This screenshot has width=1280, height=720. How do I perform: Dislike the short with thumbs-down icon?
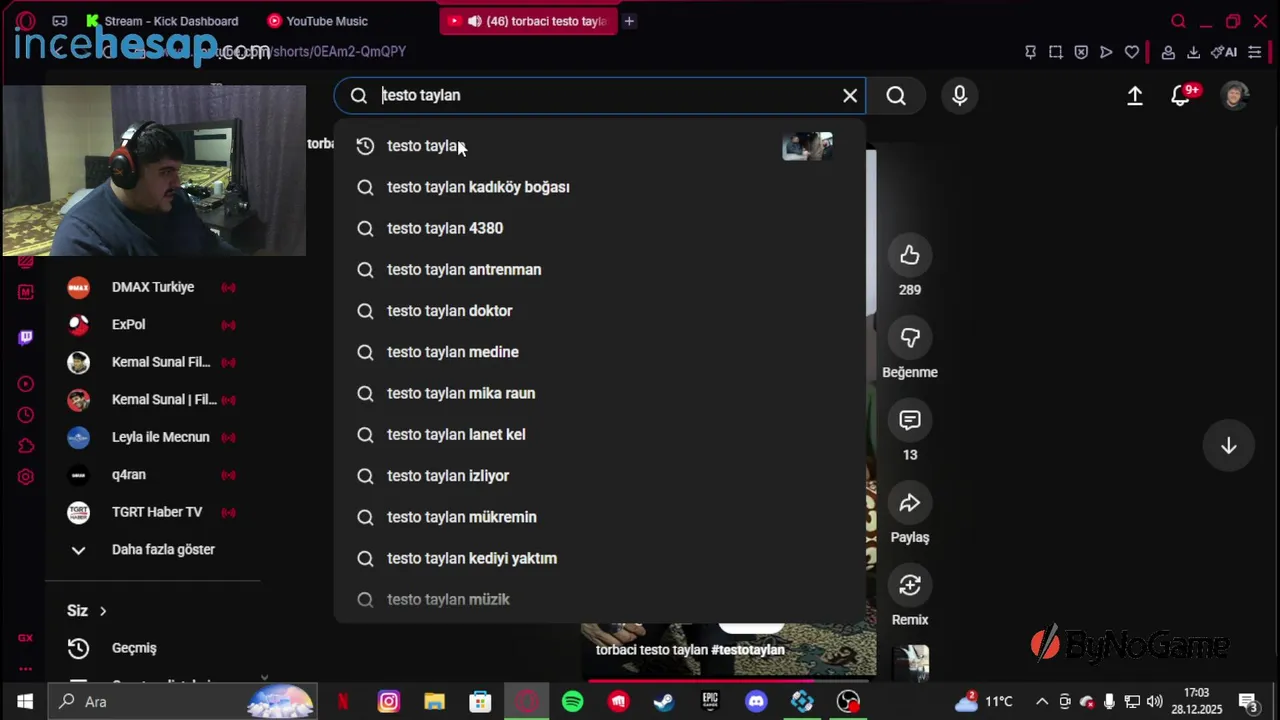tap(910, 338)
